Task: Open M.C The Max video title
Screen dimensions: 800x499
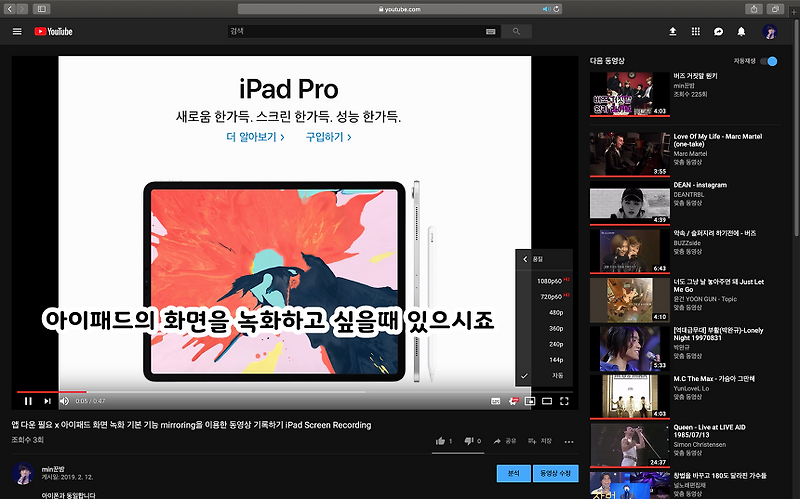Action: (x=714, y=379)
